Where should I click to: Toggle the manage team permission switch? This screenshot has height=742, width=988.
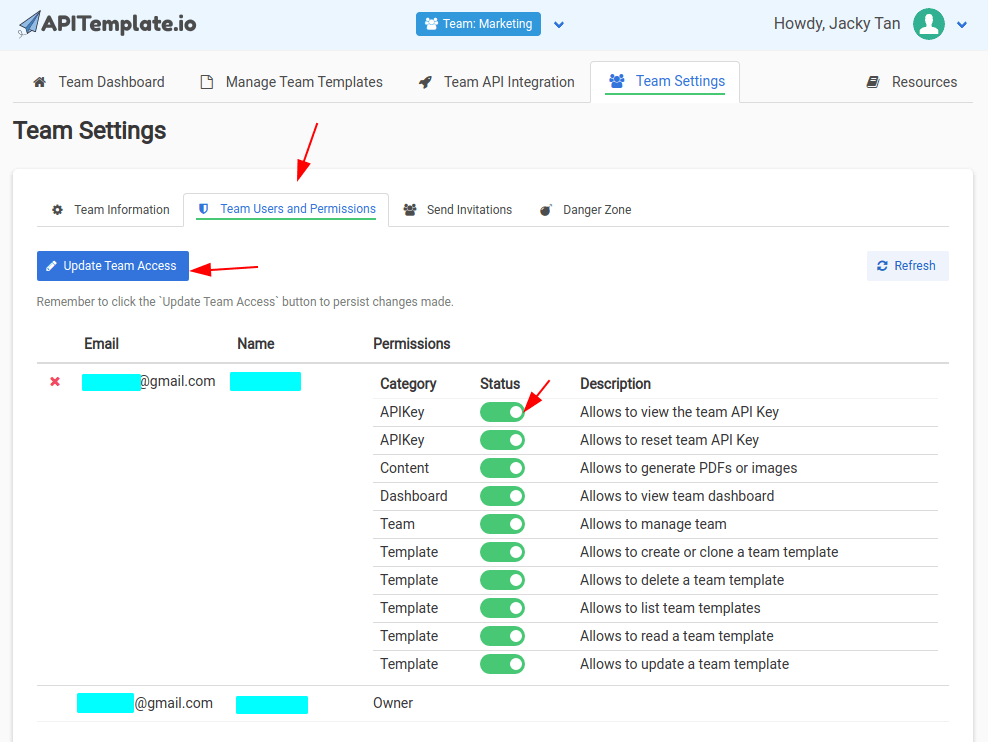[502, 524]
